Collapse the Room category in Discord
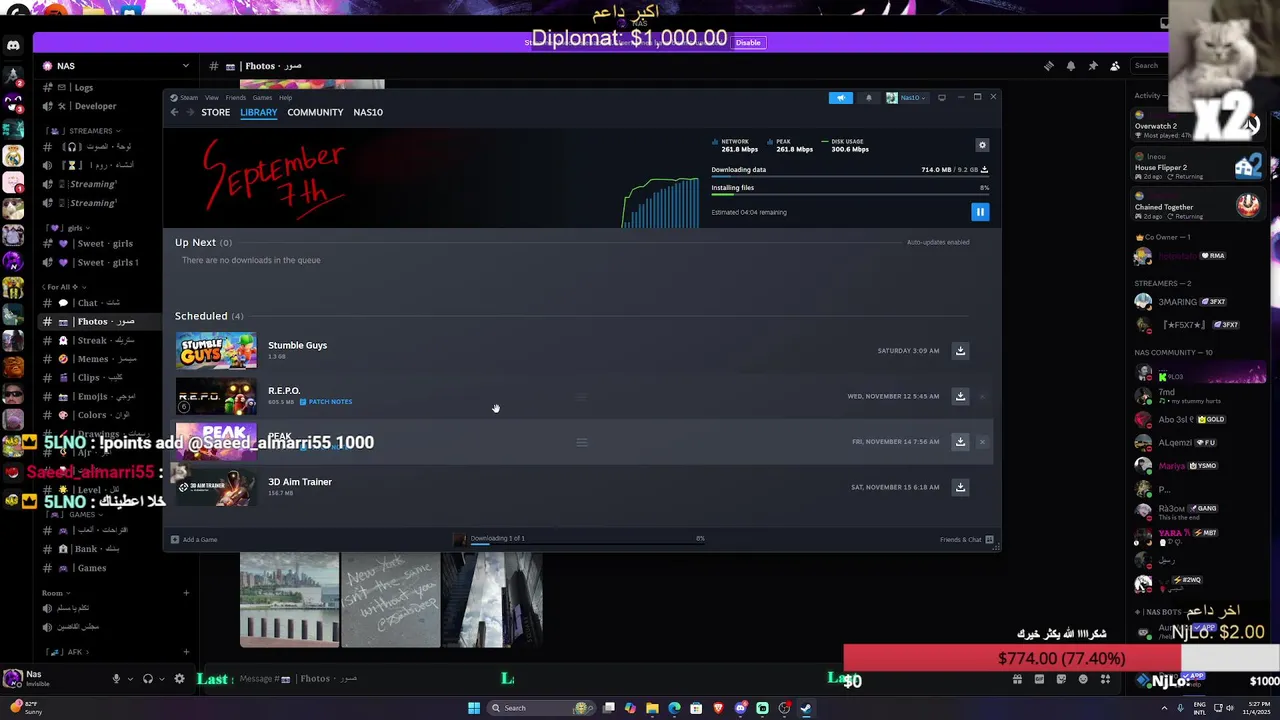The image size is (1280, 720). pos(56,593)
